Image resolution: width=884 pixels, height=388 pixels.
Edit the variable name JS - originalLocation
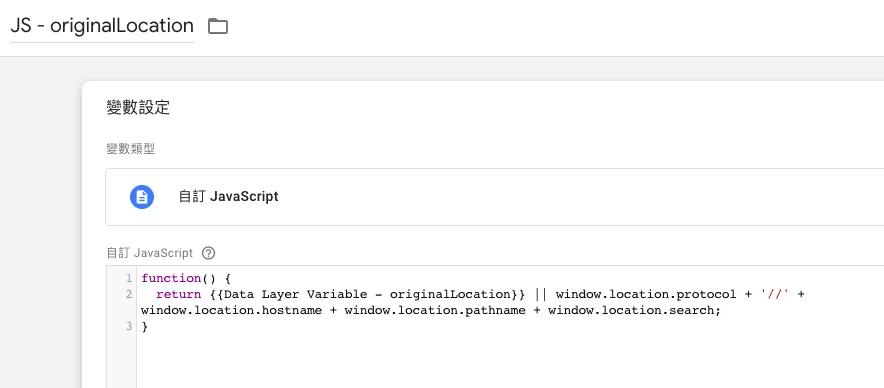click(x=102, y=26)
